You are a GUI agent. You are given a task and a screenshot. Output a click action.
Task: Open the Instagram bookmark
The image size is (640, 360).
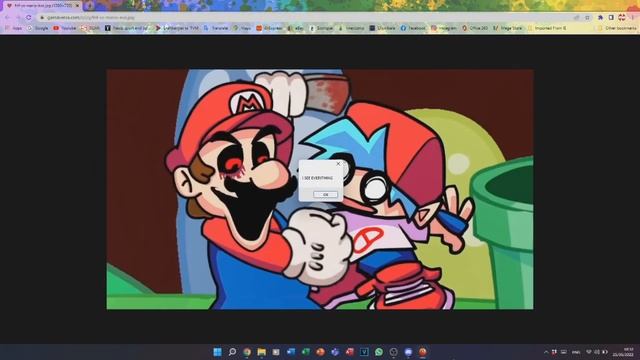pyautogui.click(x=444, y=28)
